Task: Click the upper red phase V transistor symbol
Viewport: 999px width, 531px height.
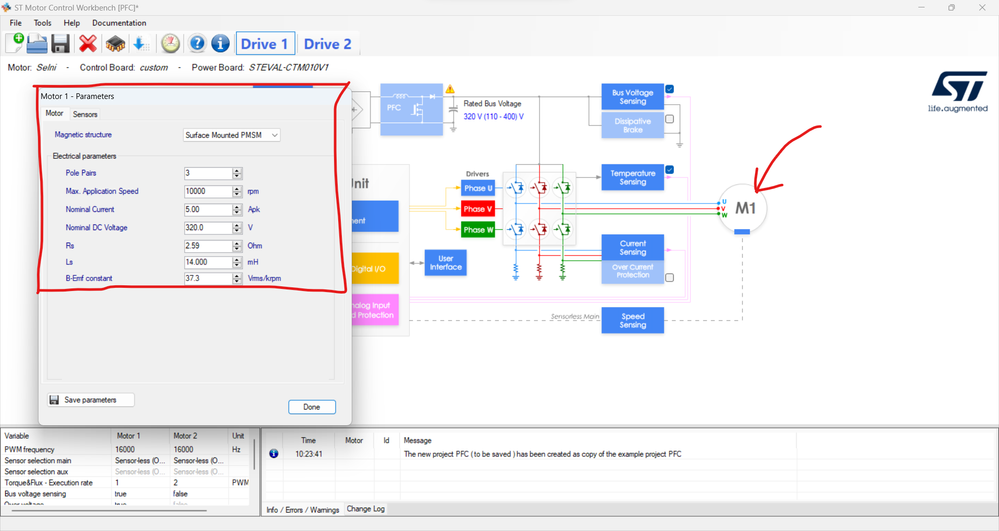Action: [x=539, y=187]
